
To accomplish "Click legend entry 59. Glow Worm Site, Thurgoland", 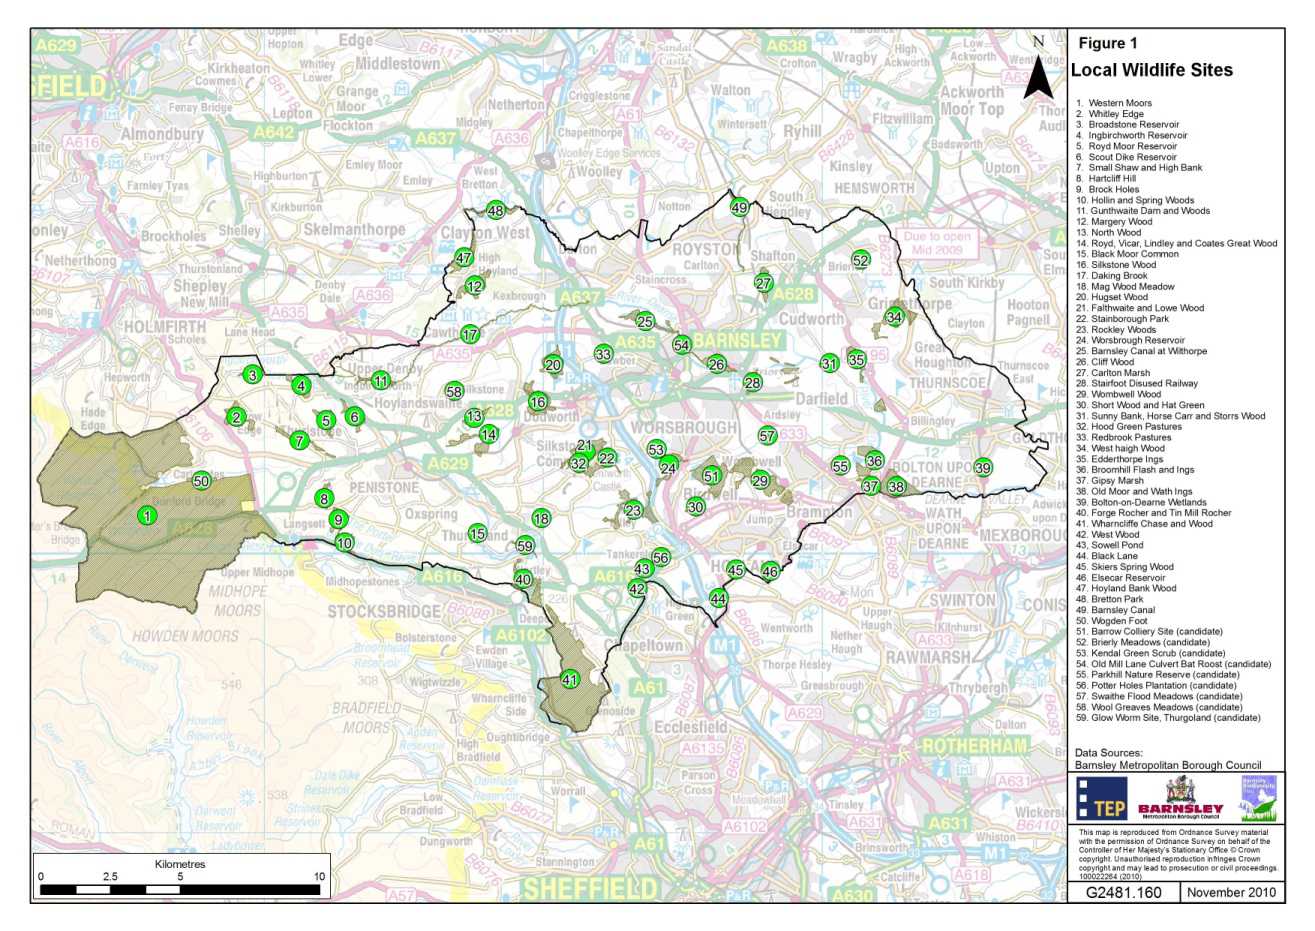I will (x=1166, y=719).
